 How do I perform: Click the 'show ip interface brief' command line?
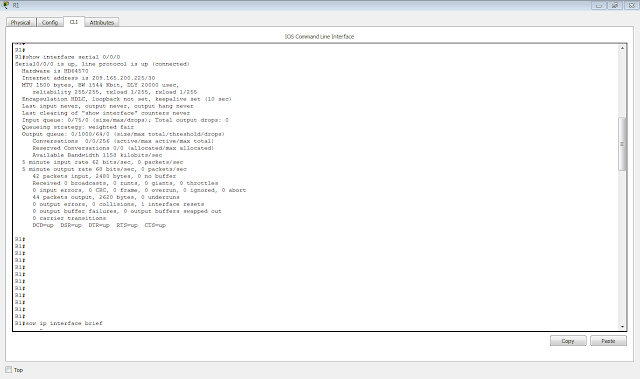click(59, 323)
